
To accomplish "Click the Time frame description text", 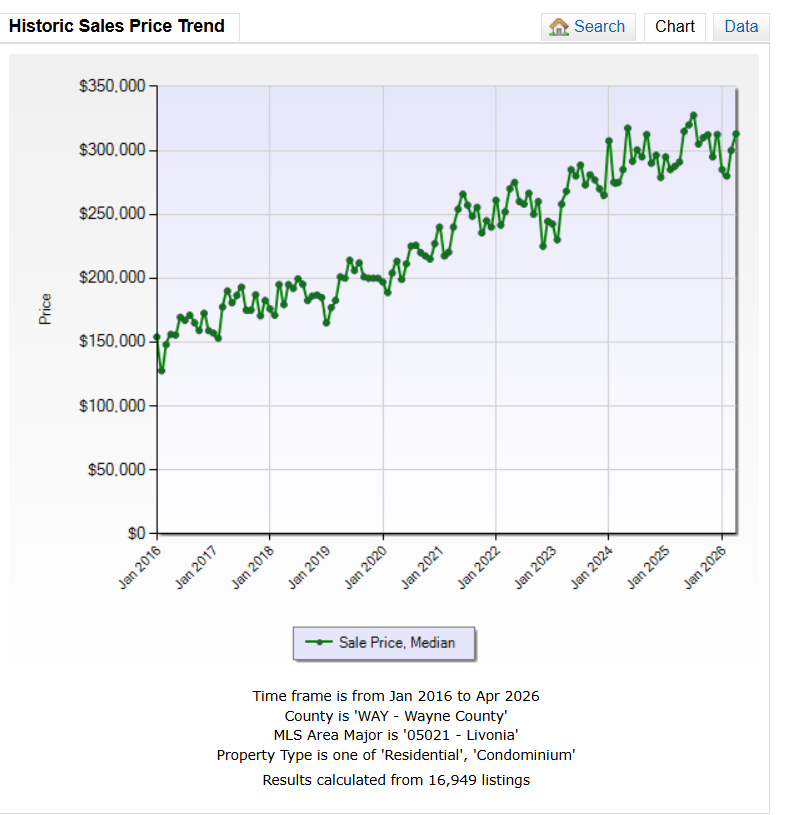I will point(396,696).
